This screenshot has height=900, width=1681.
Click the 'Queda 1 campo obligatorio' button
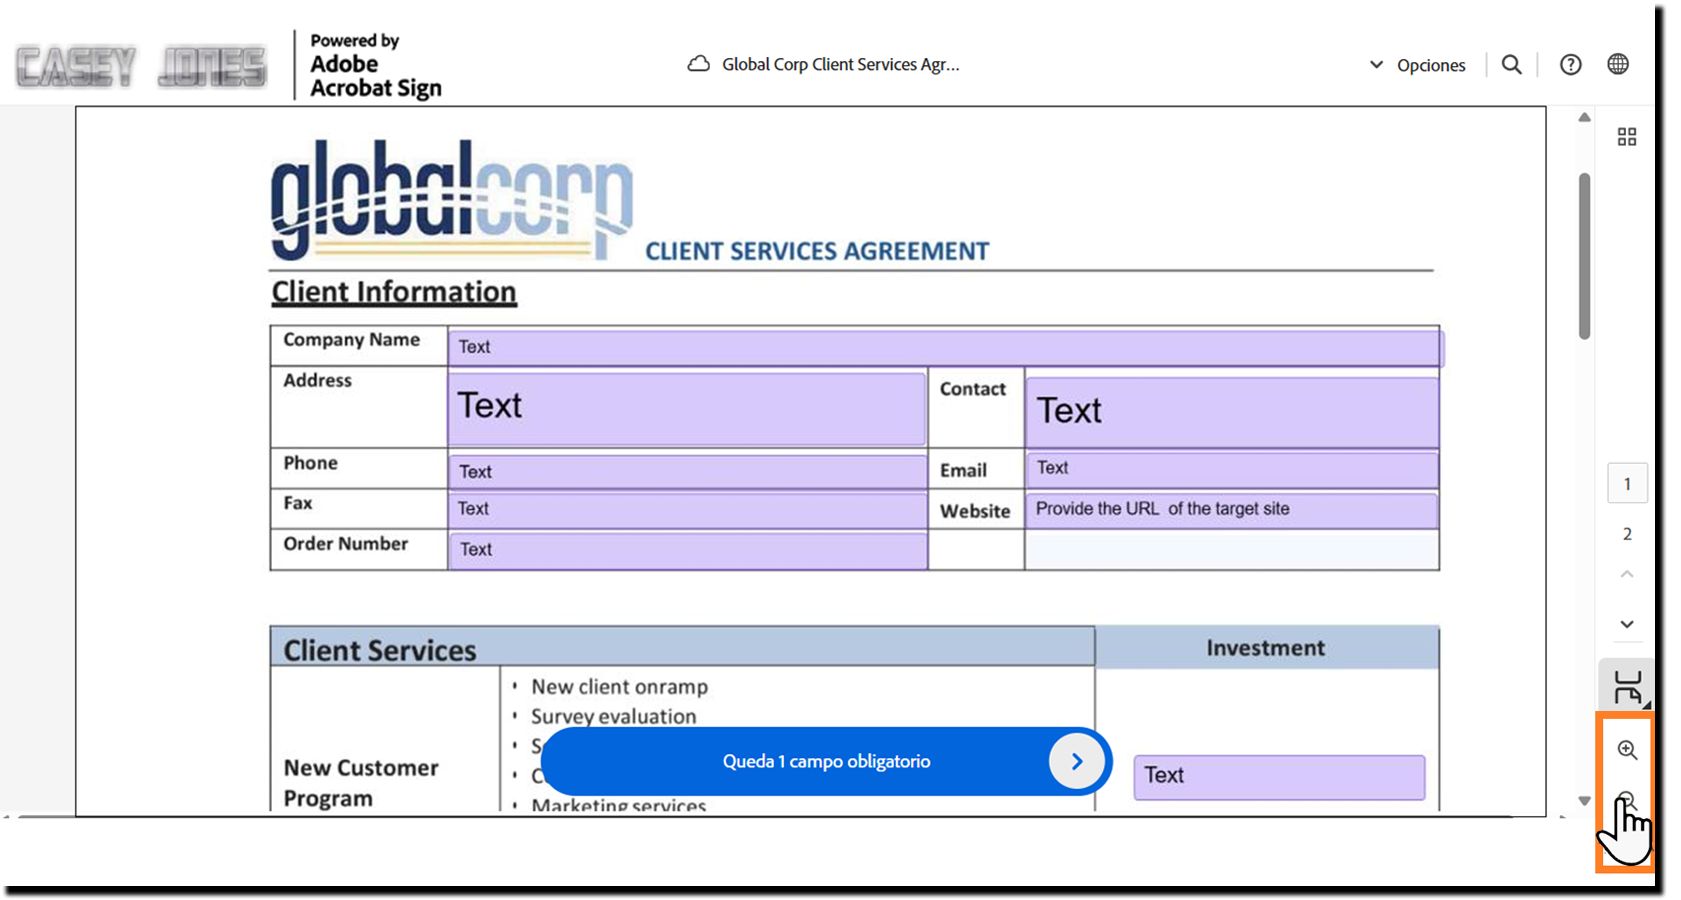(826, 762)
